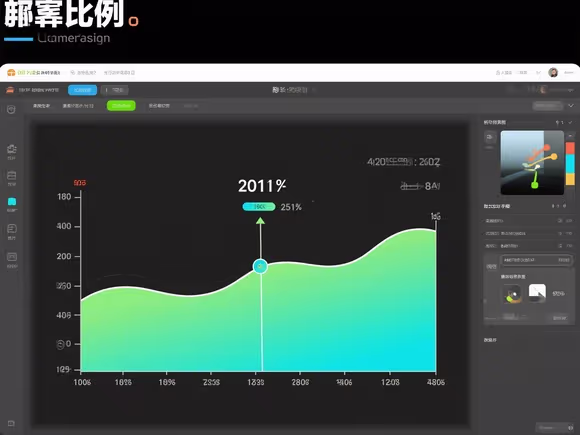This screenshot has width=580, height=435.
Task: Click the cyan progress pill under 2011%
Action: pyautogui.click(x=259, y=206)
